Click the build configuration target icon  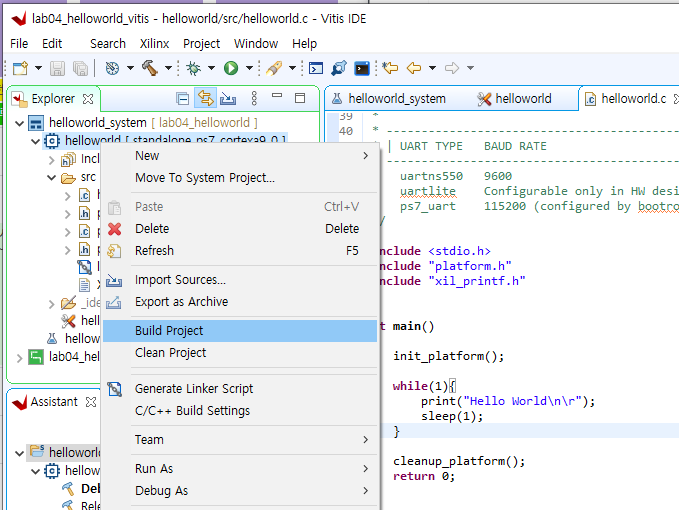point(112,68)
